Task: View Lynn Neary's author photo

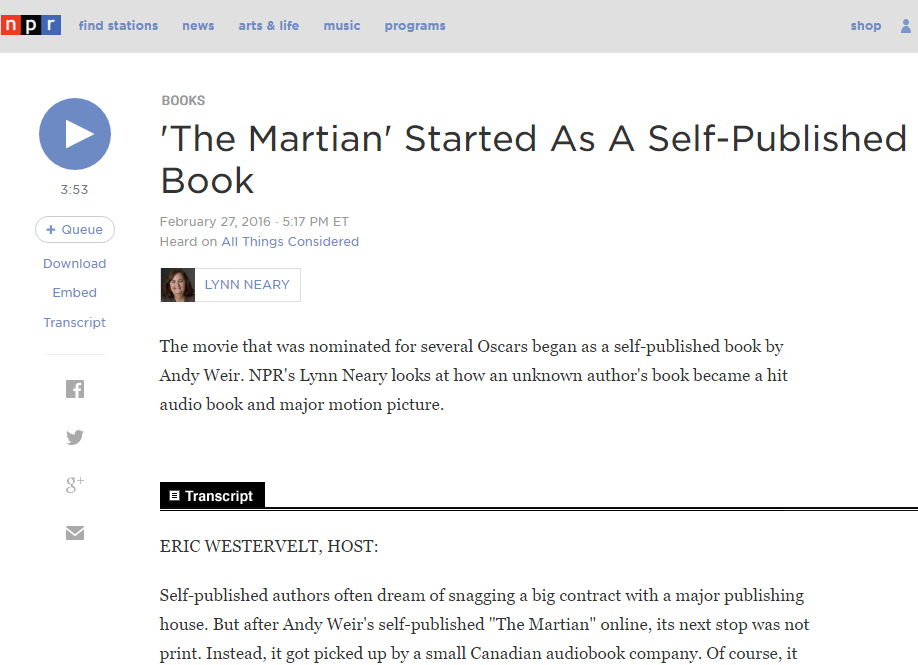Action: click(178, 285)
